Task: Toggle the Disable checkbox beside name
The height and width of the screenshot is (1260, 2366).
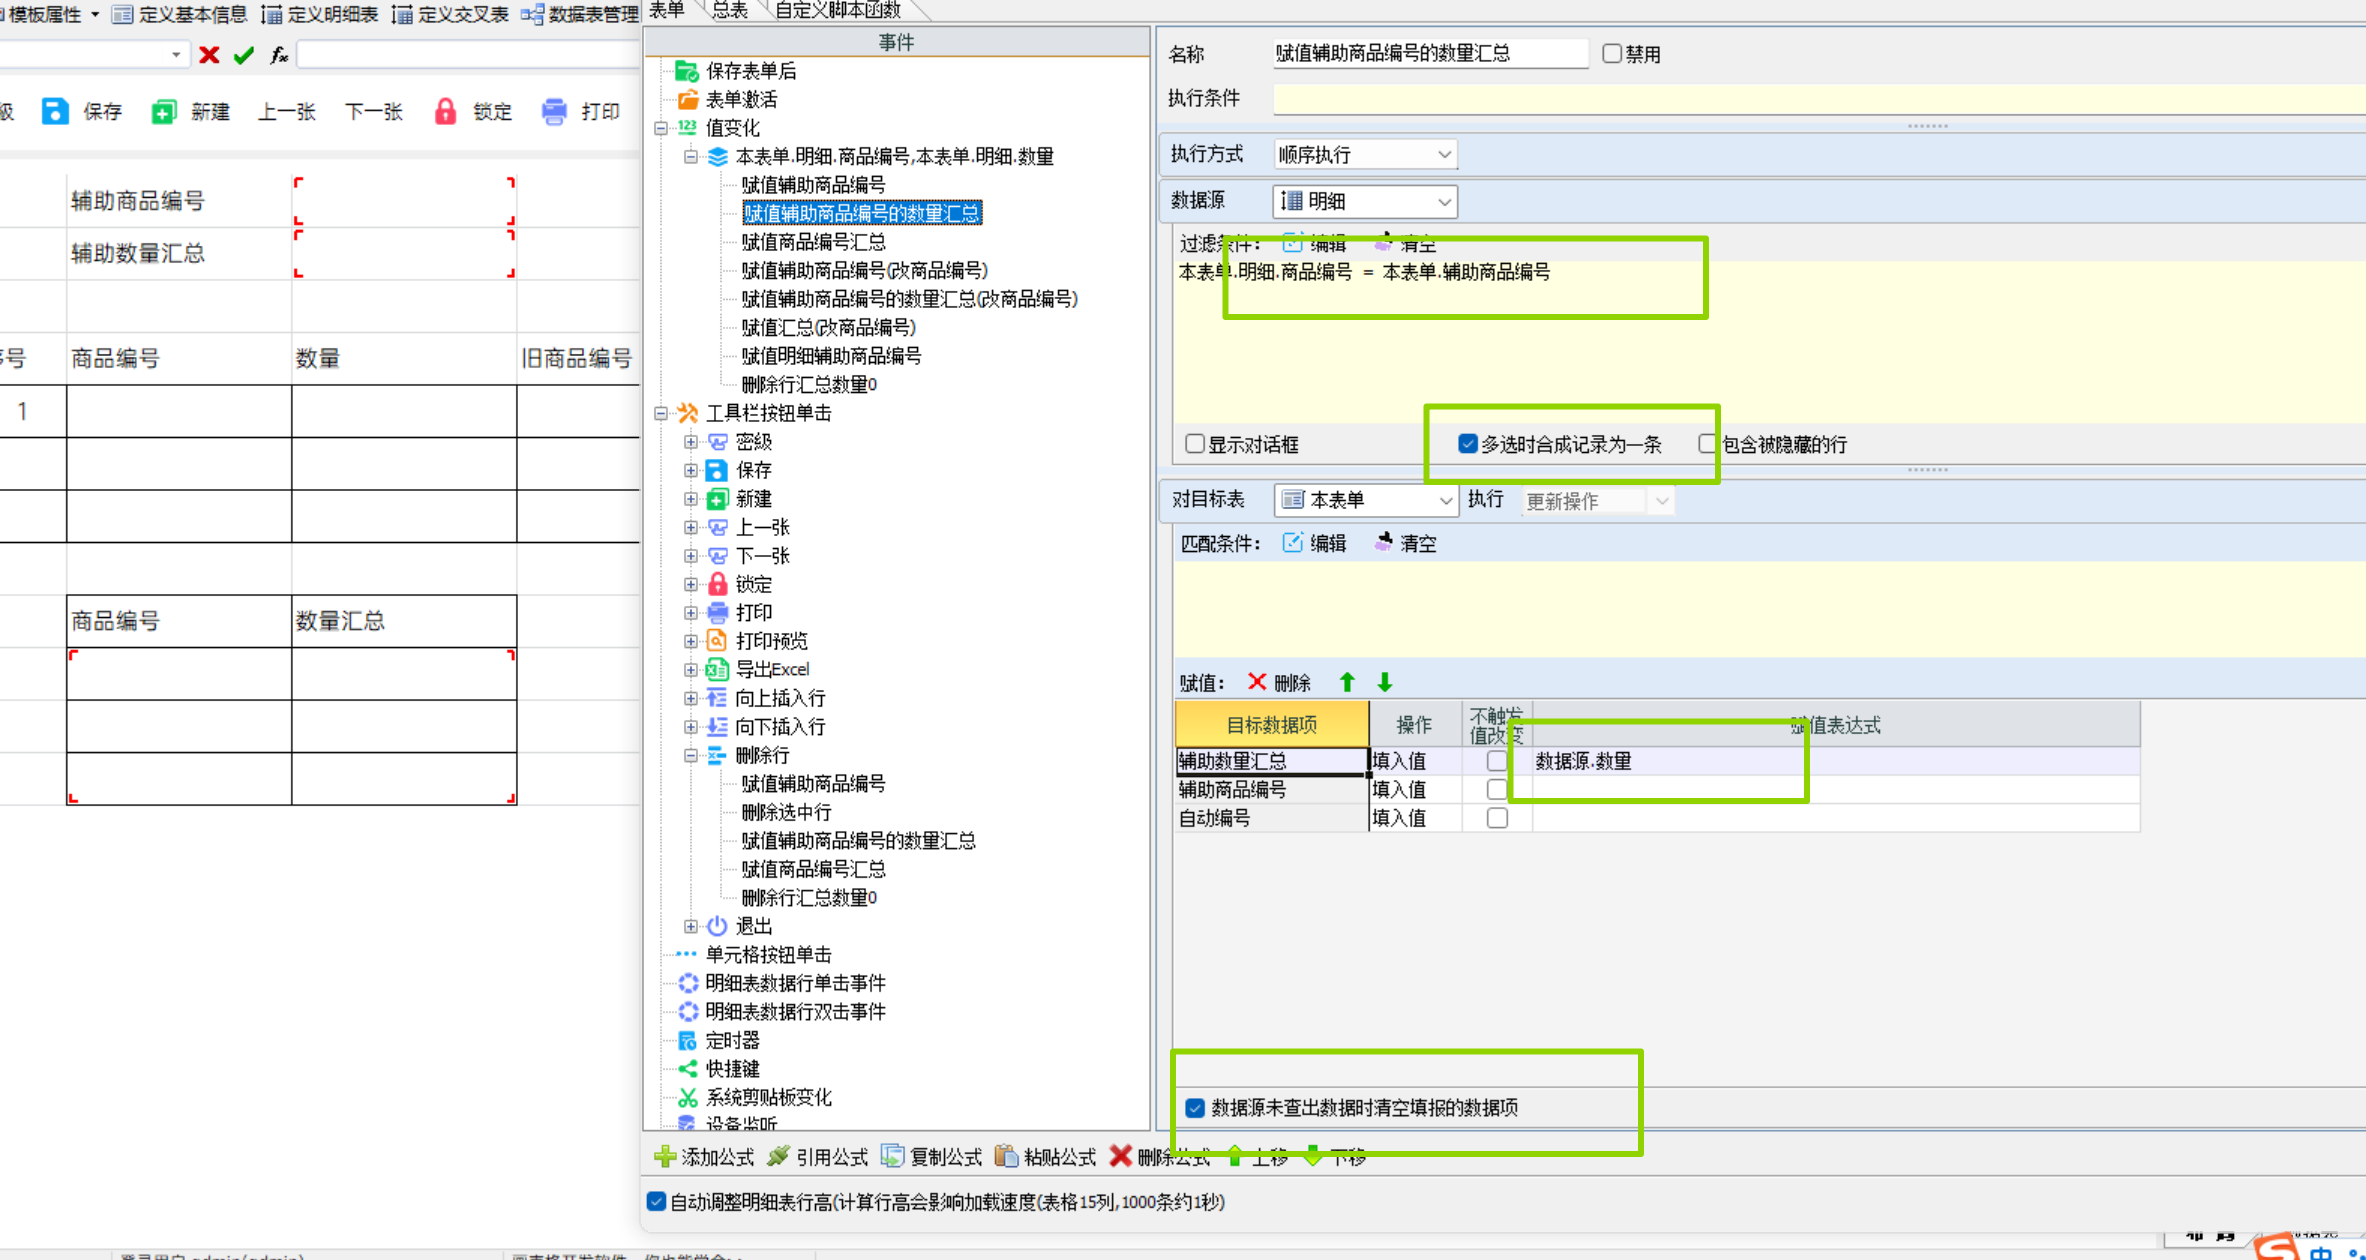Action: [1612, 54]
